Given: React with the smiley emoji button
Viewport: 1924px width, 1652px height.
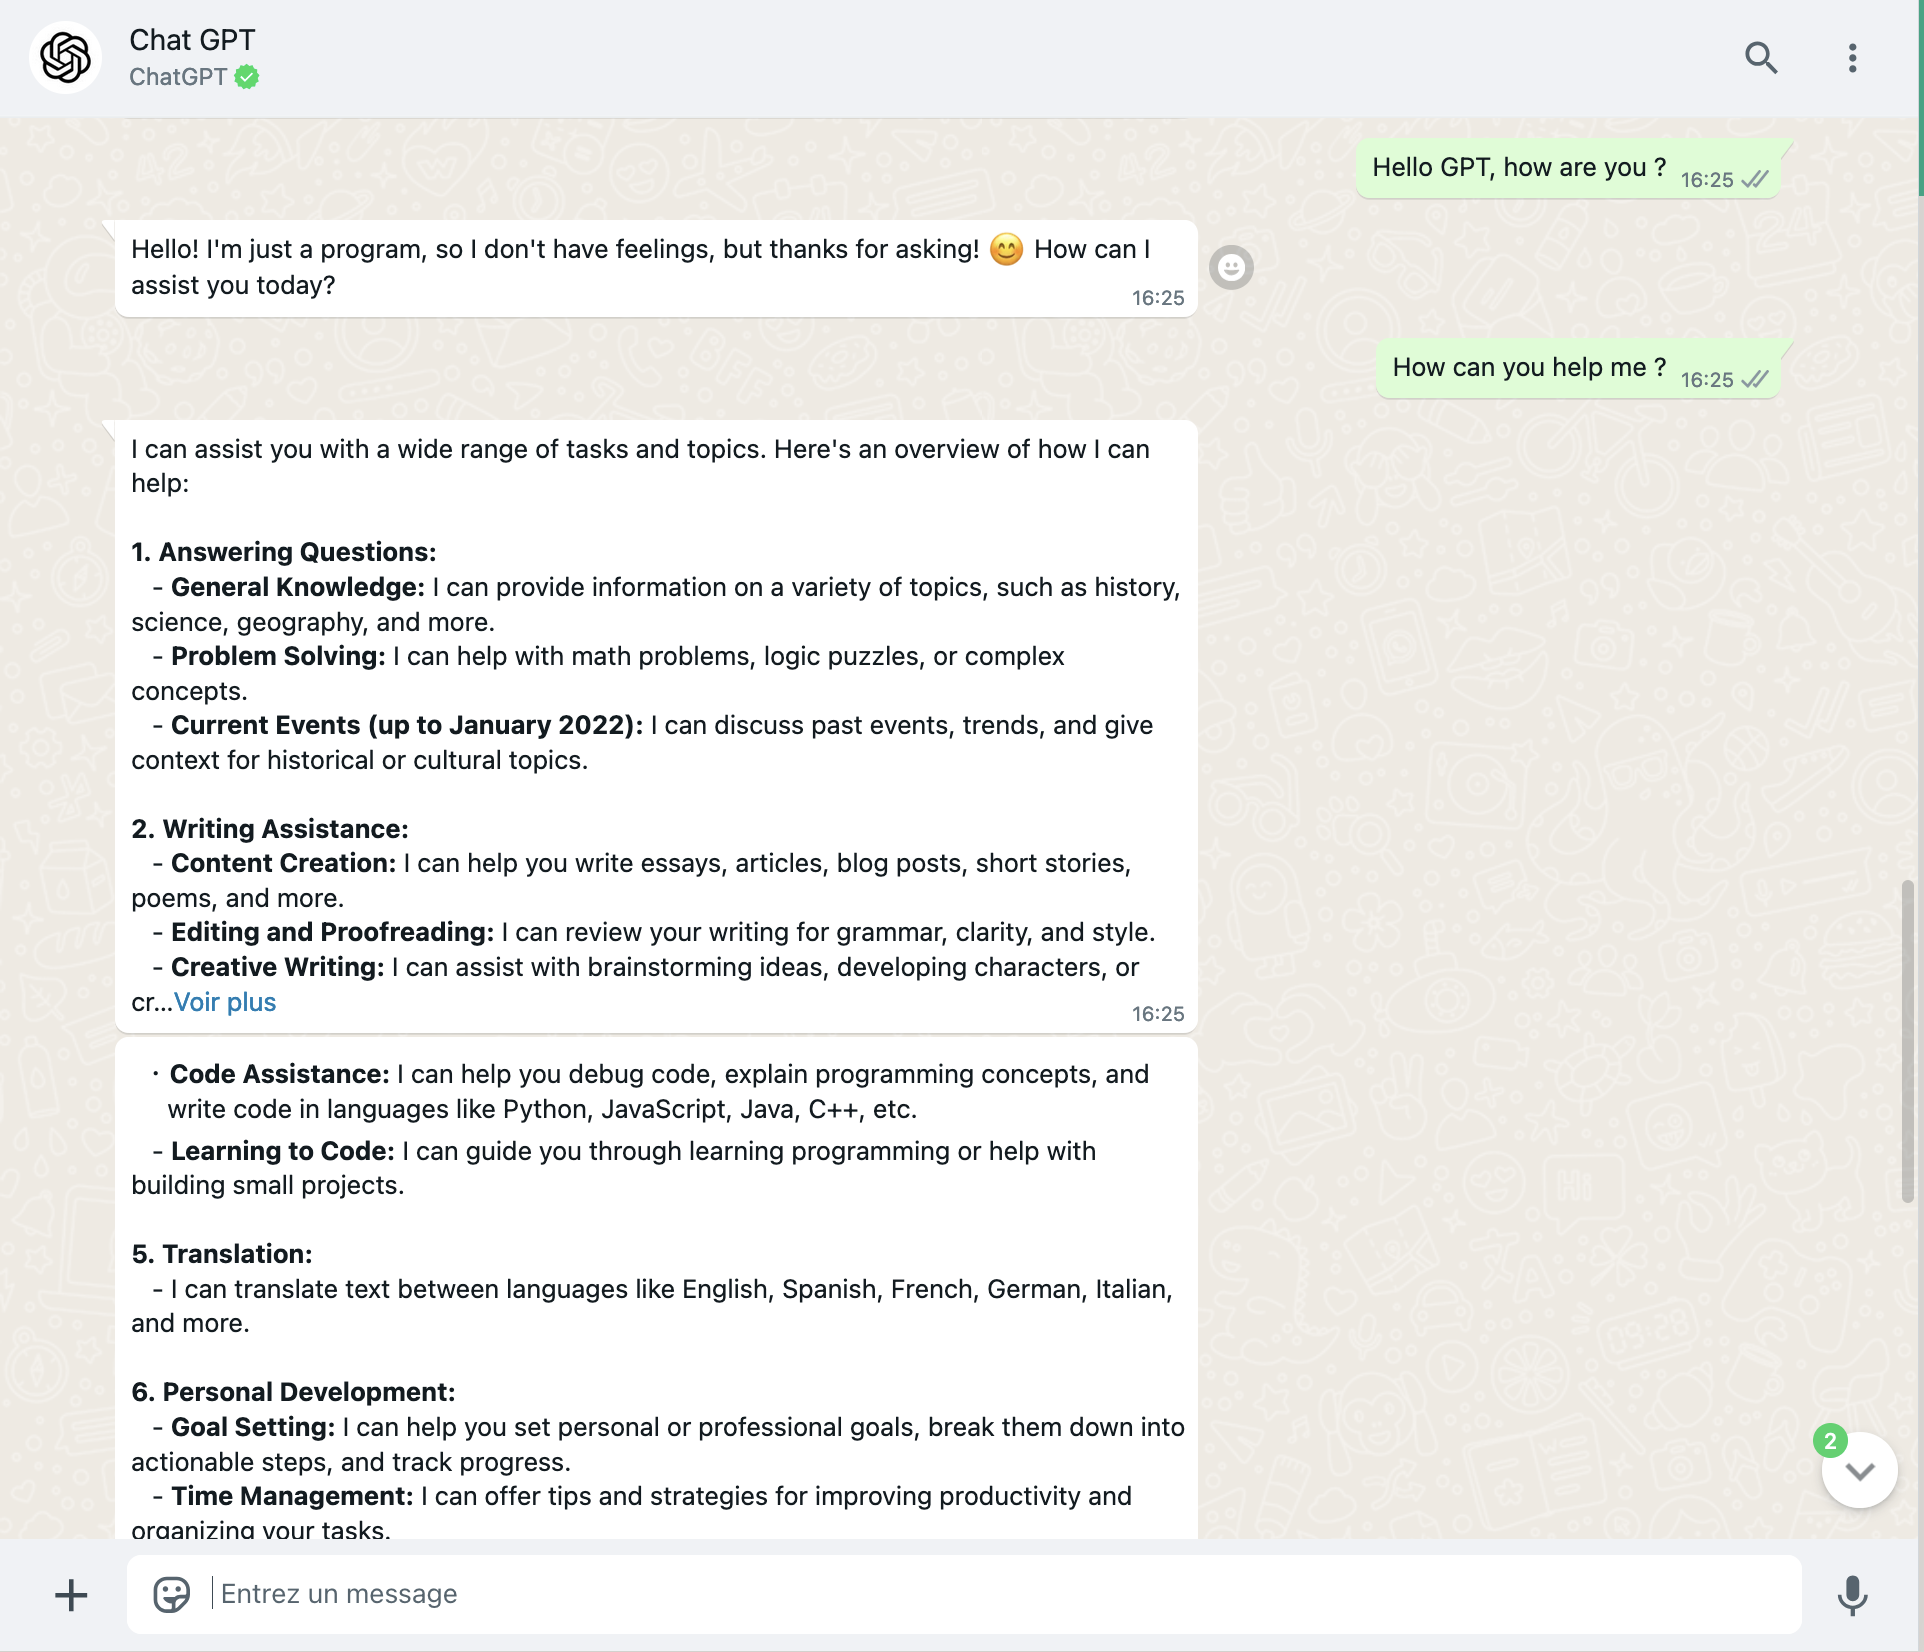Looking at the screenshot, I should pos(1231,268).
